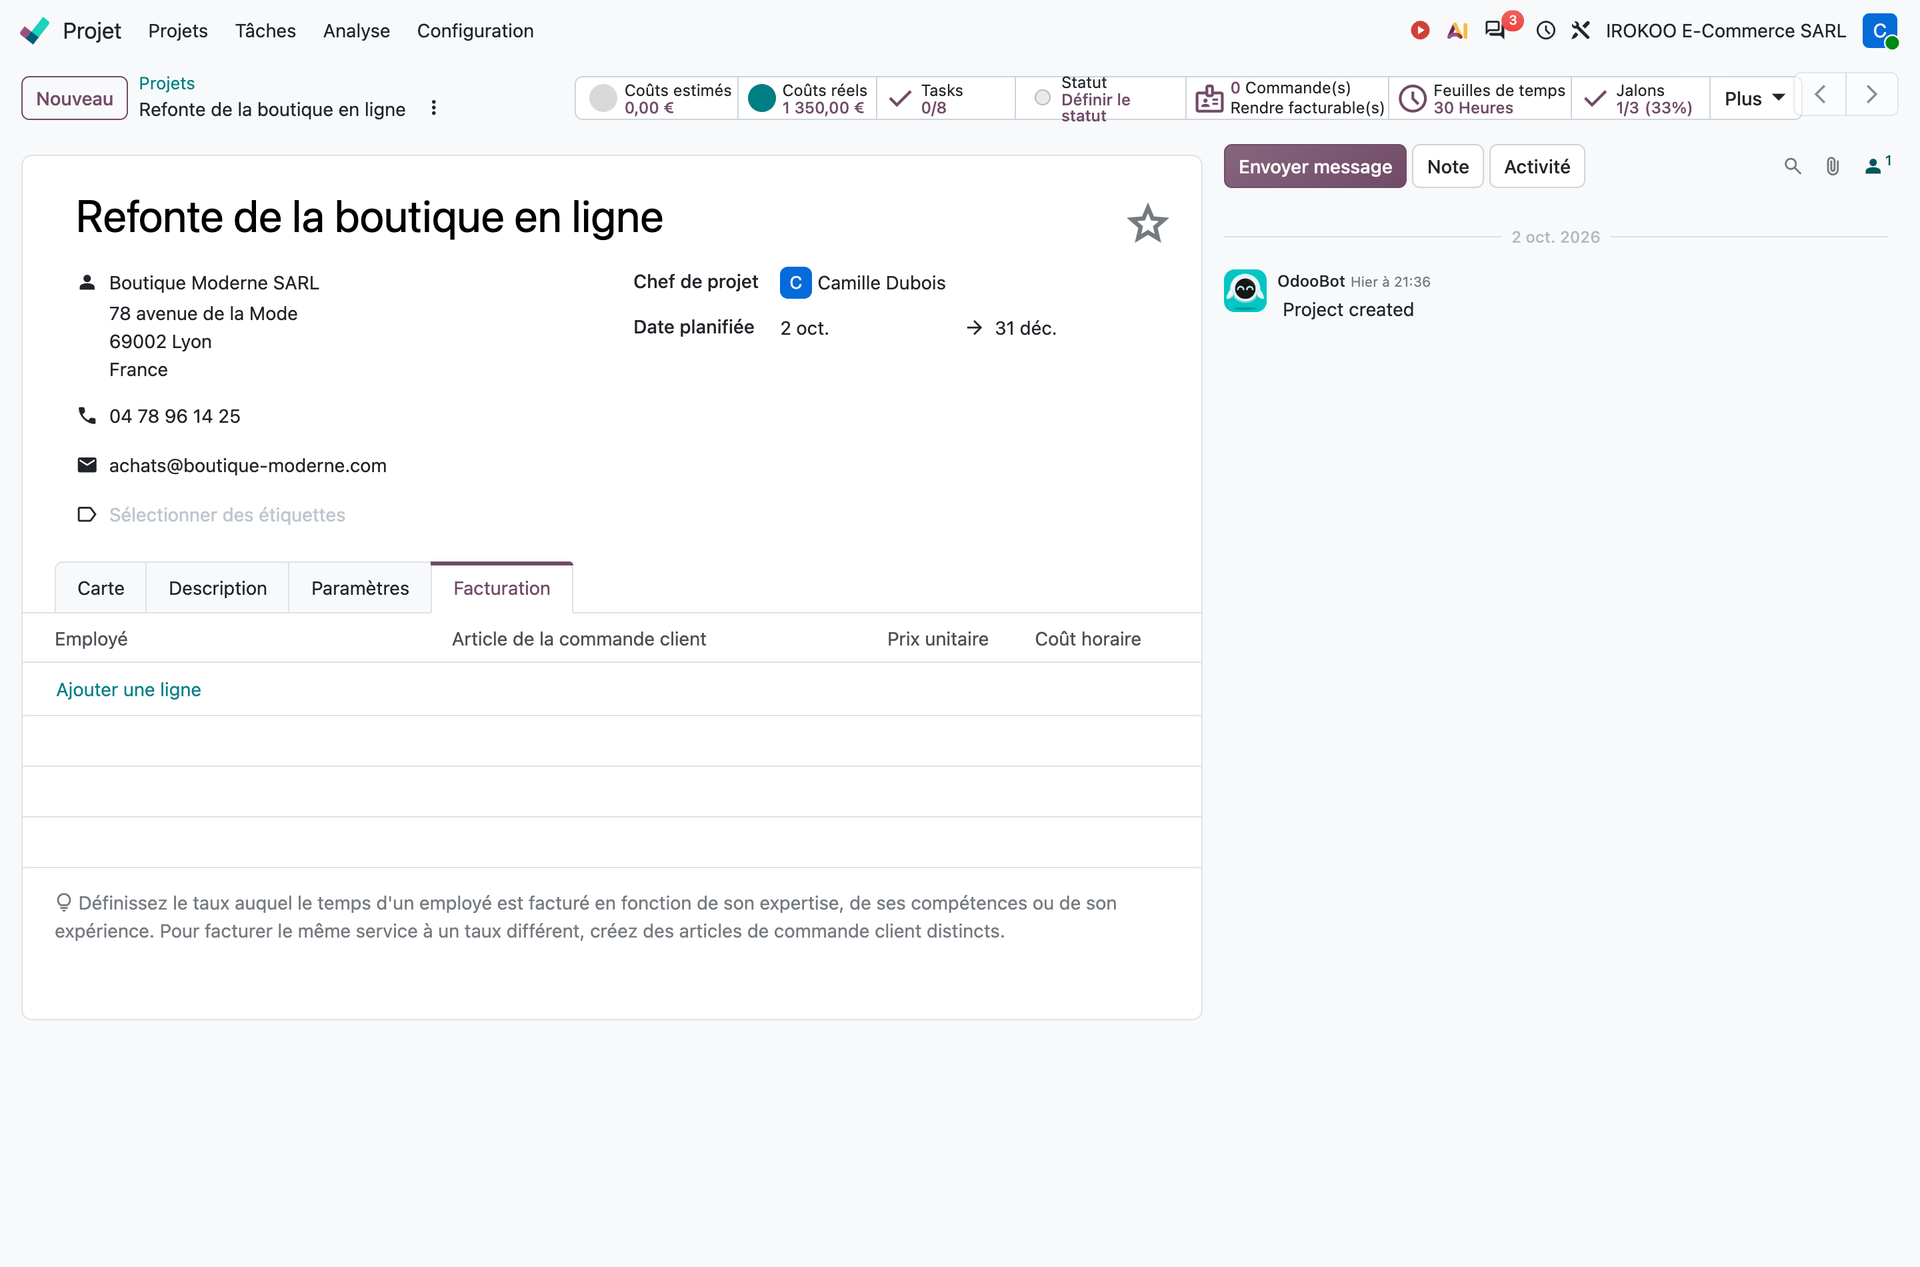Click the 31 déc. end date field

tap(1026, 328)
